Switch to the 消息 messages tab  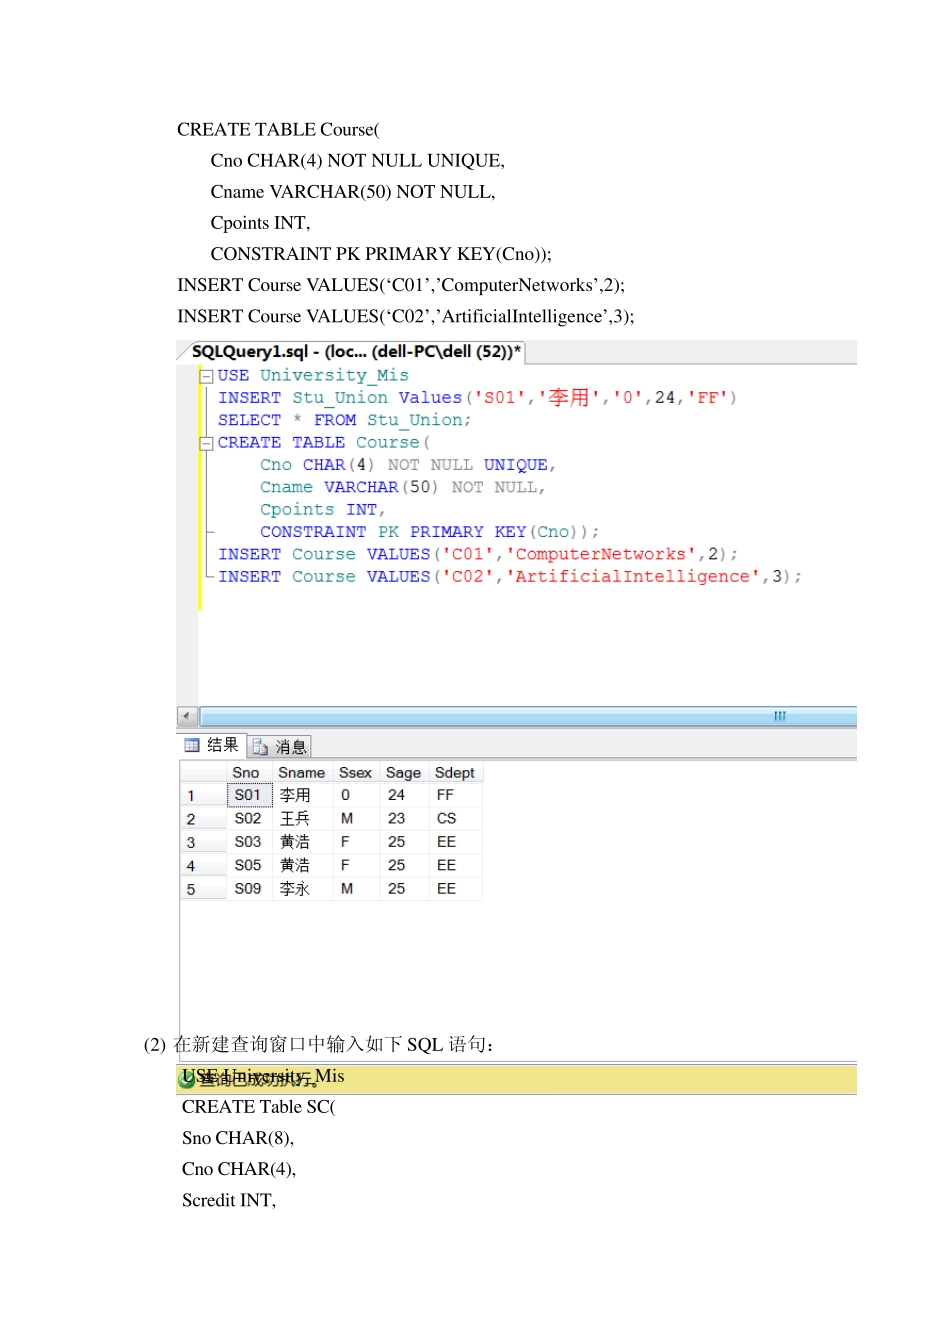281,747
